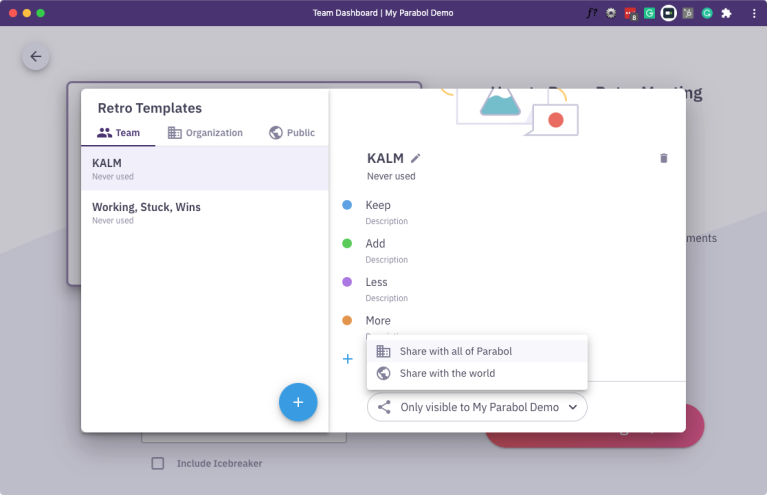
Task: Click the back arrow button
Action: pyautogui.click(x=36, y=57)
